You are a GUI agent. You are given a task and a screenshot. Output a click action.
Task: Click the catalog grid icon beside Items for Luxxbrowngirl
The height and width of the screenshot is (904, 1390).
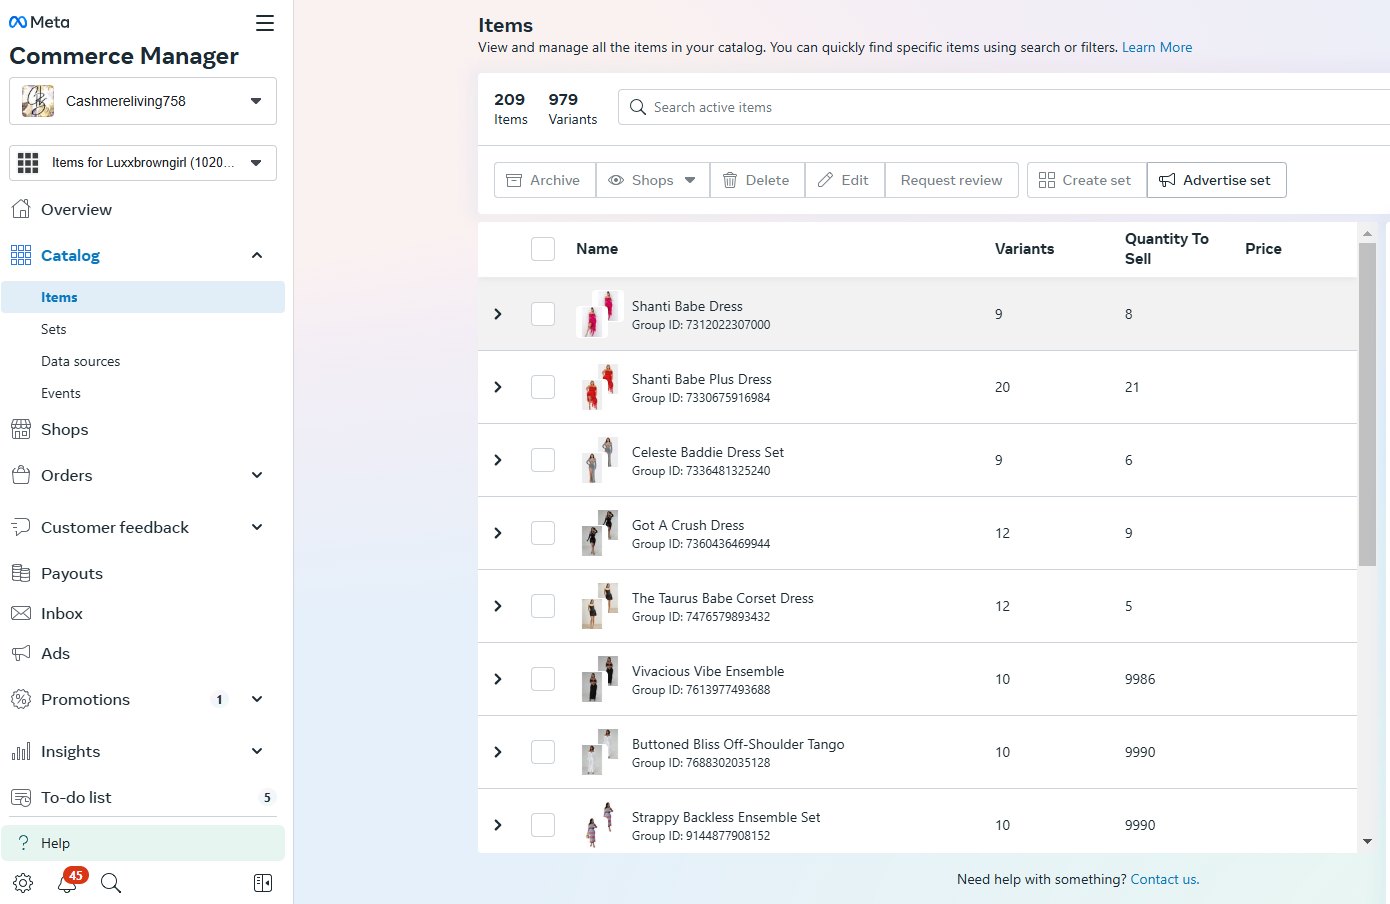[x=28, y=163]
